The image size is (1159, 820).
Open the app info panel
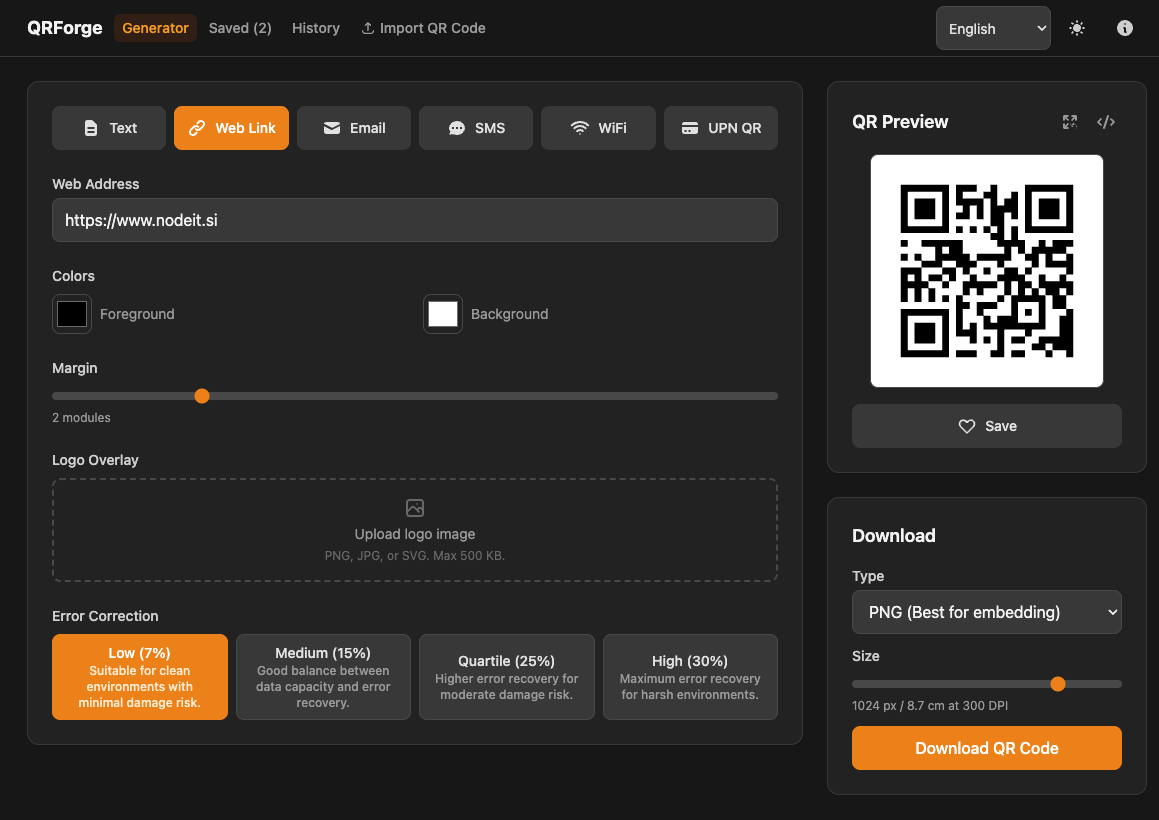[1124, 28]
